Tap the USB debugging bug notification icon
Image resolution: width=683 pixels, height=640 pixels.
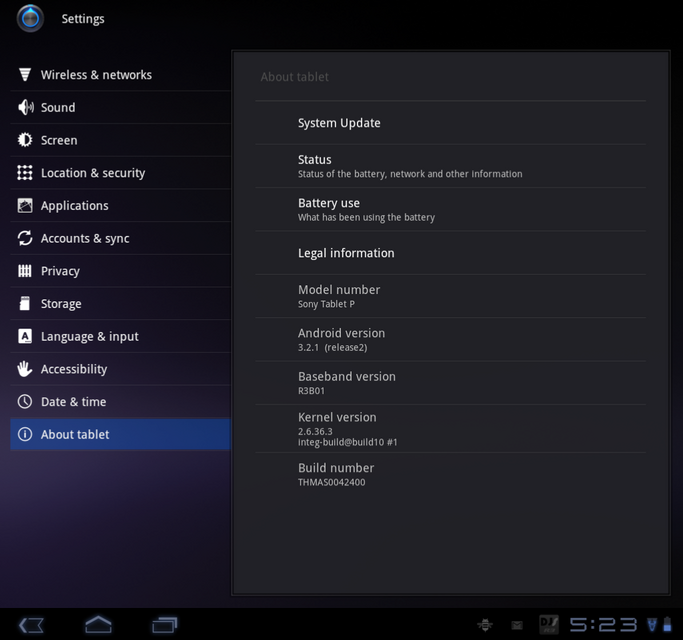[x=485, y=625]
